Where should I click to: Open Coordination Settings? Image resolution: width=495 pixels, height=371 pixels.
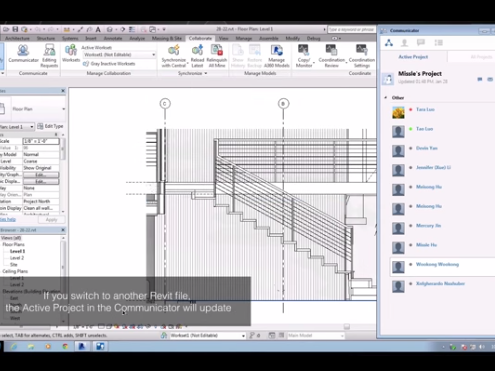click(x=362, y=56)
